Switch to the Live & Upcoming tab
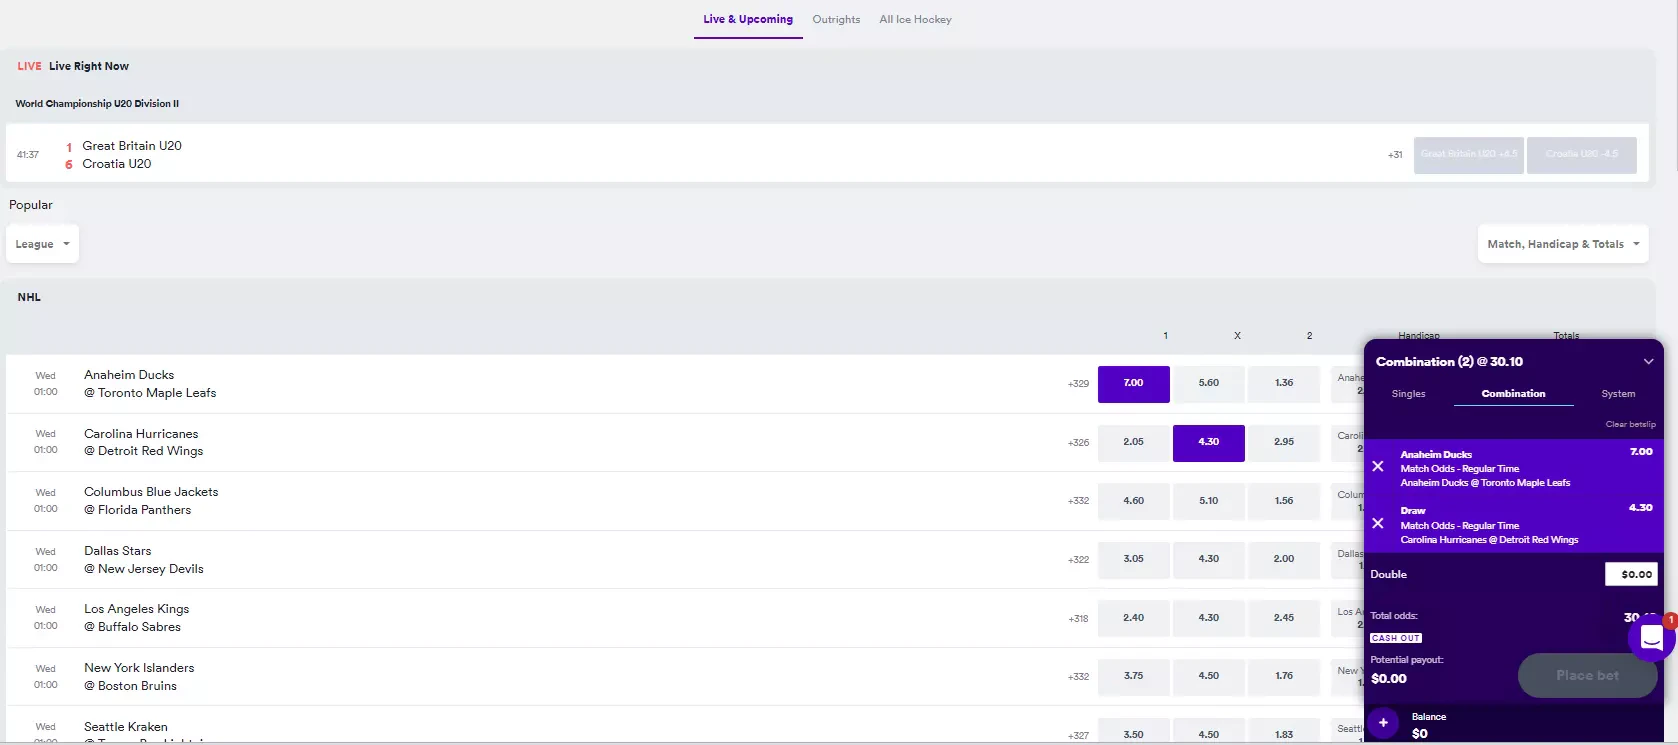1678x745 pixels. tap(748, 19)
